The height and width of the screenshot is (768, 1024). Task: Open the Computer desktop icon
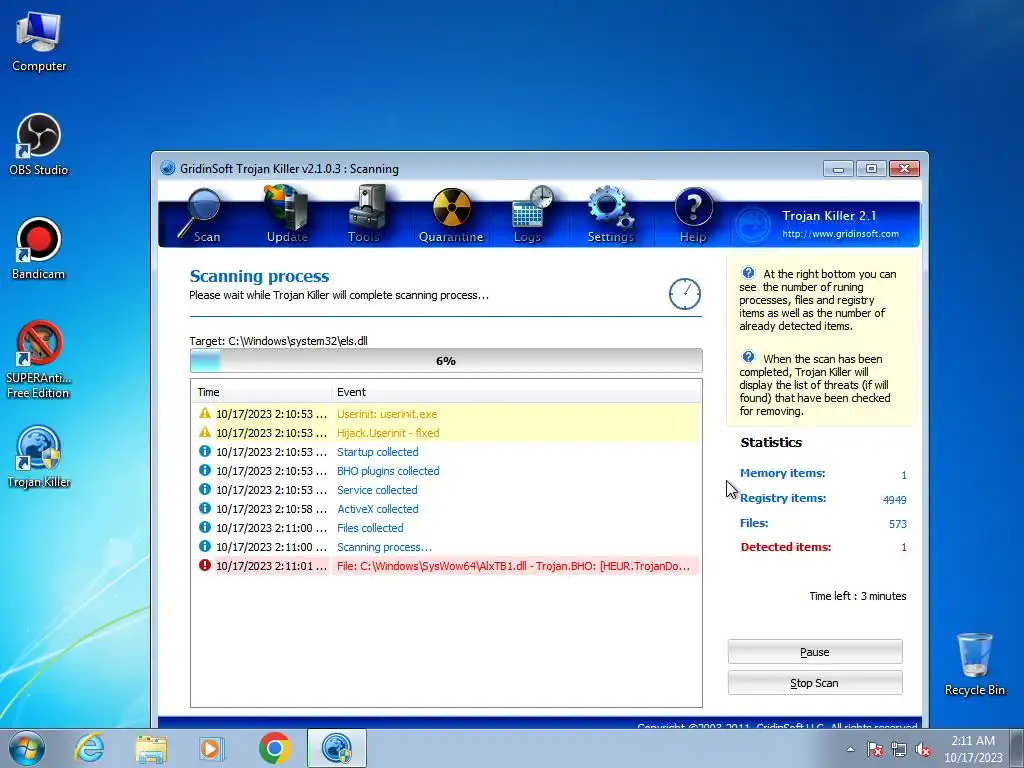point(39,40)
